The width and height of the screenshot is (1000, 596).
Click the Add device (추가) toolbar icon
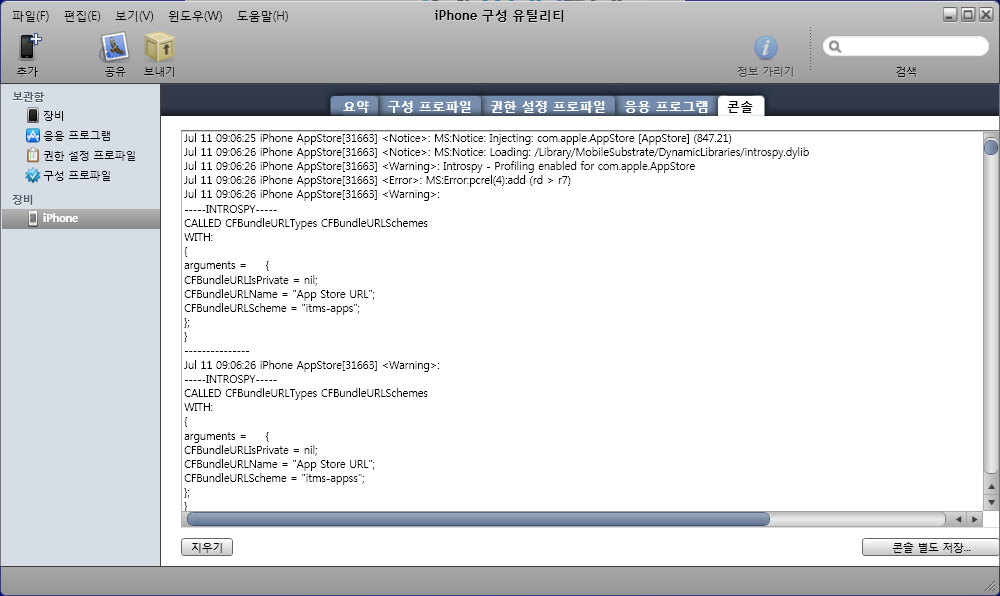coord(28,47)
